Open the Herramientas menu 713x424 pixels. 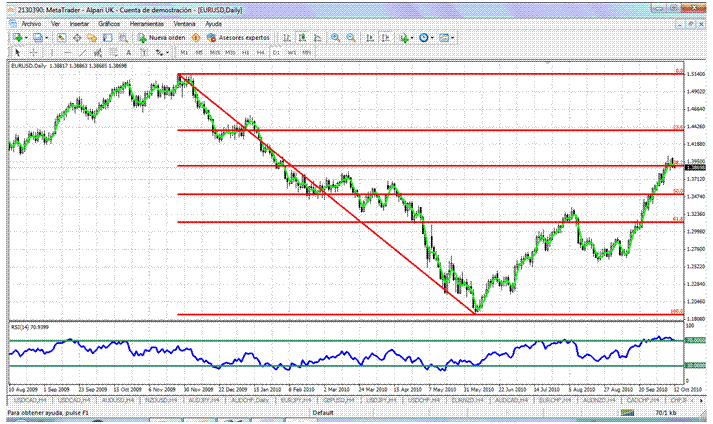pos(145,22)
